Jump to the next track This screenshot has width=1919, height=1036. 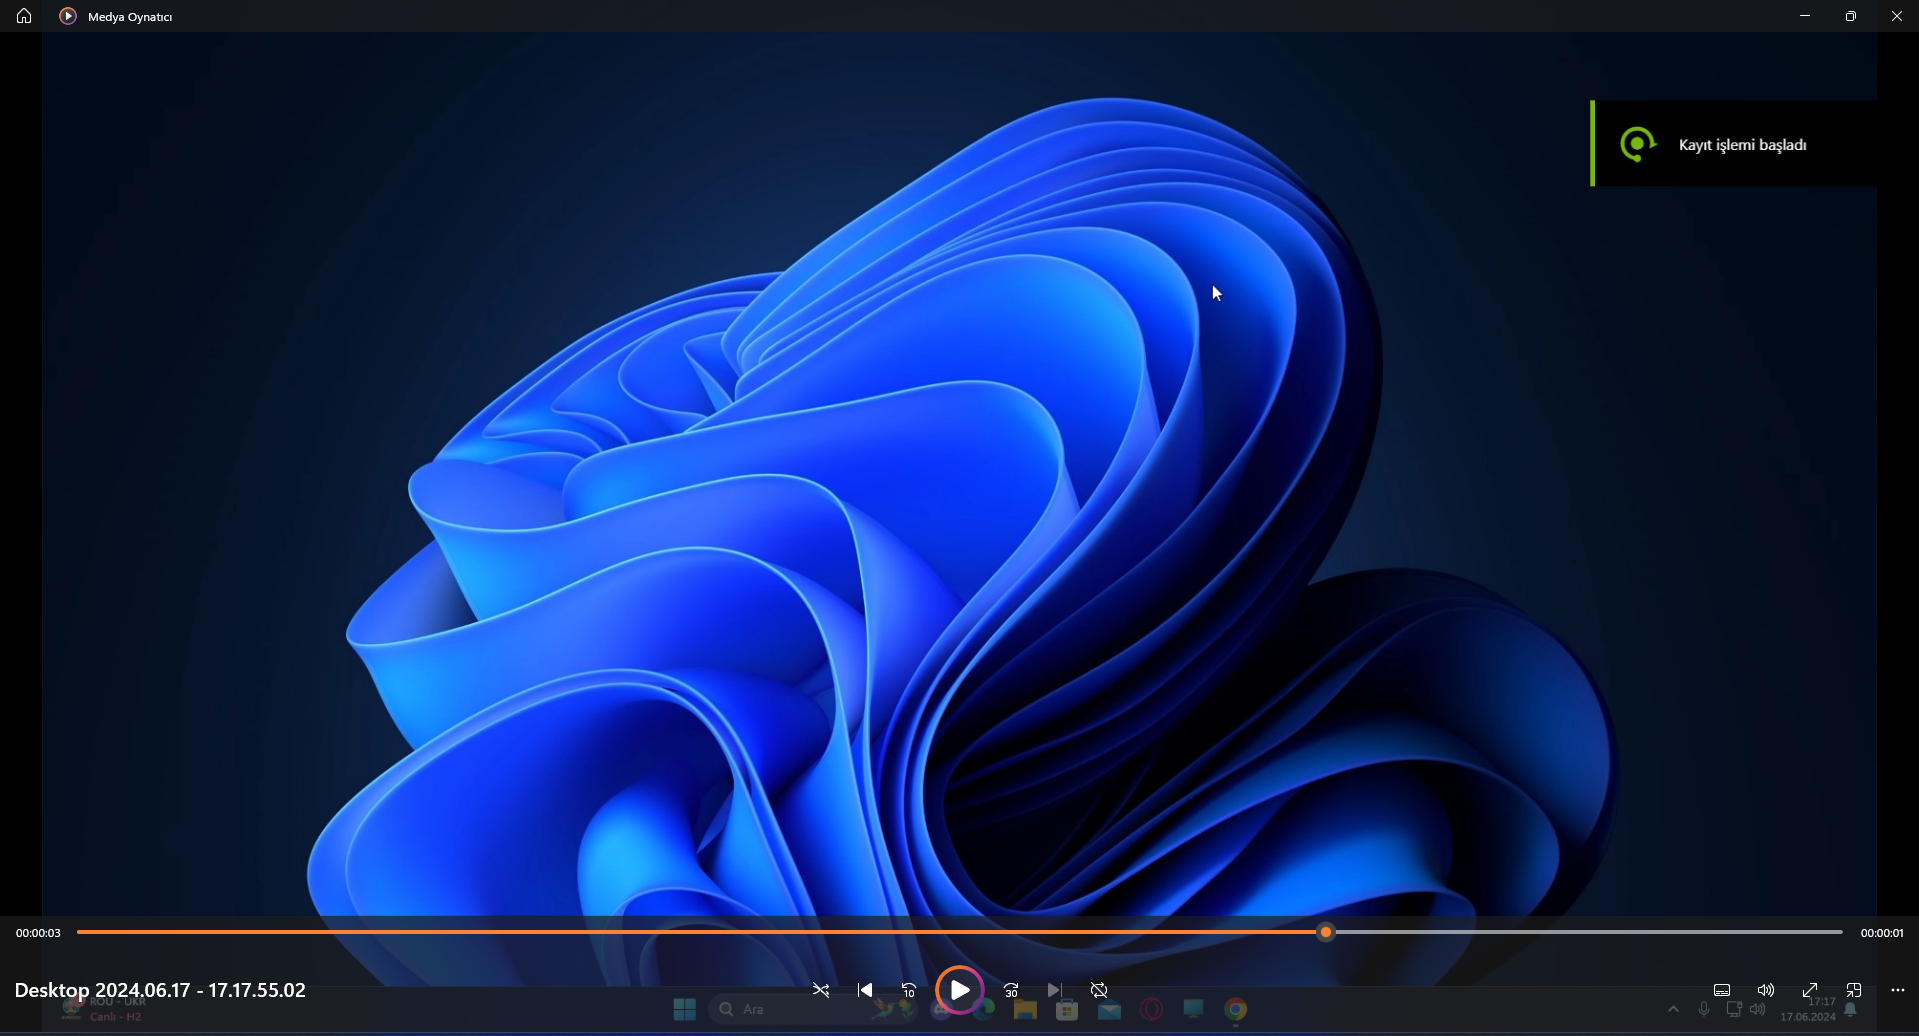[1054, 990]
